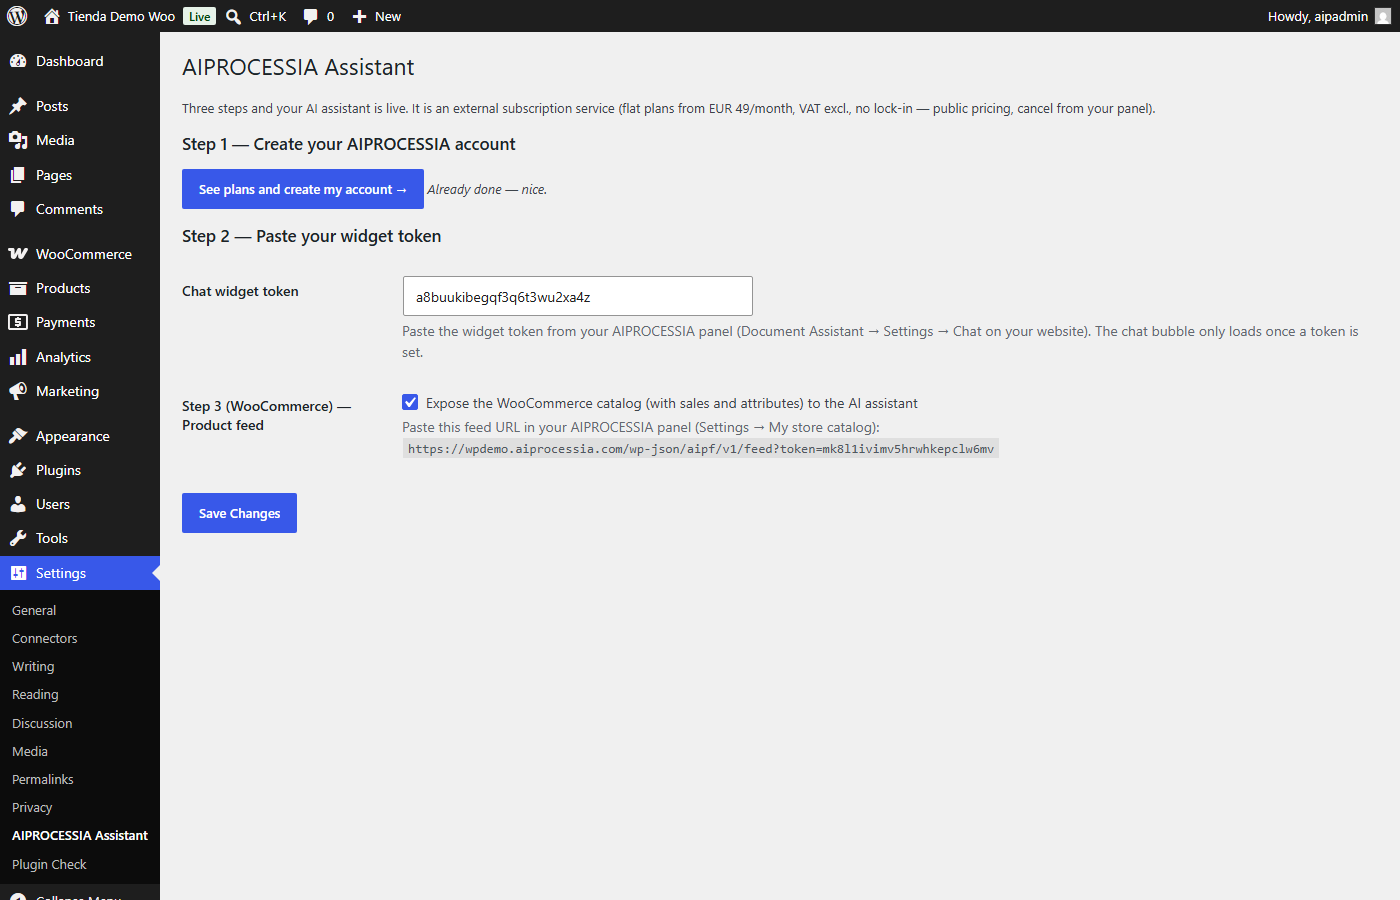This screenshot has height=900, width=1400.
Task: Open Connectors settings submenu link
Action: click(45, 638)
